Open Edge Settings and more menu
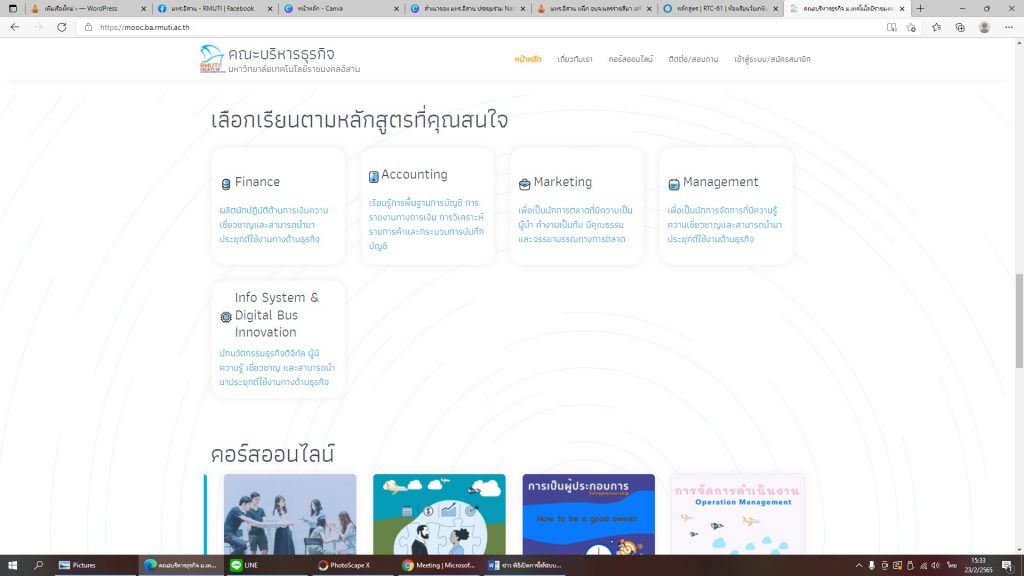The image size is (1024, 576). pyautogui.click(x=1008, y=27)
